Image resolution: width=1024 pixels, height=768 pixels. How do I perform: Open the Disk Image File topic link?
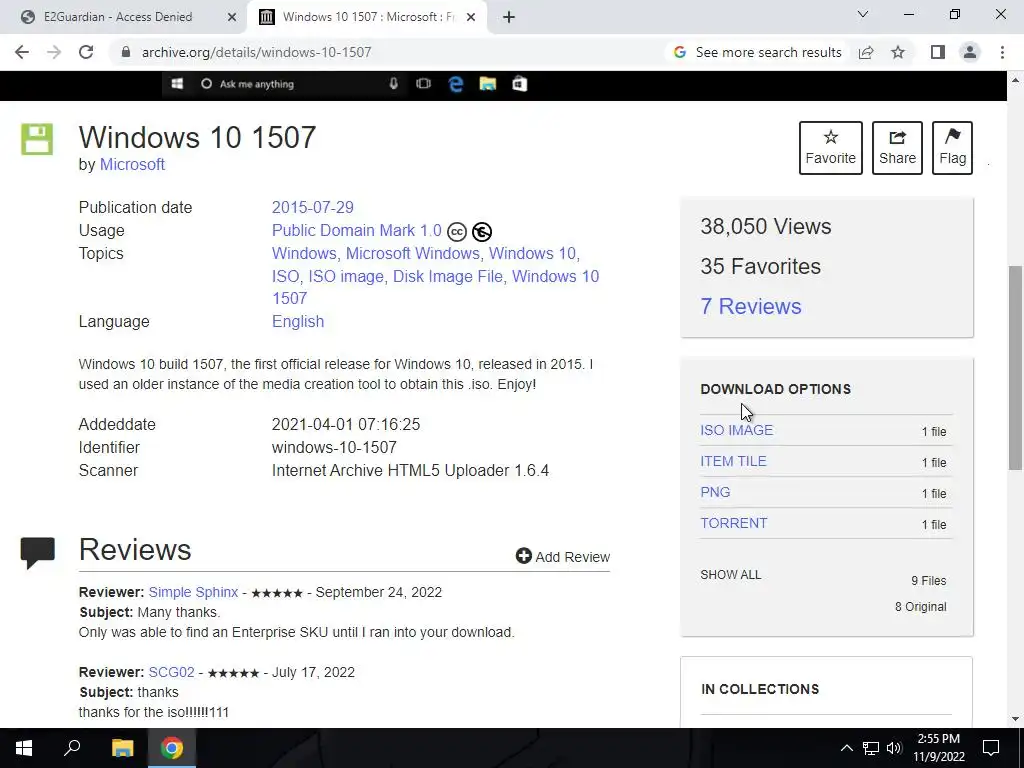[x=448, y=276]
